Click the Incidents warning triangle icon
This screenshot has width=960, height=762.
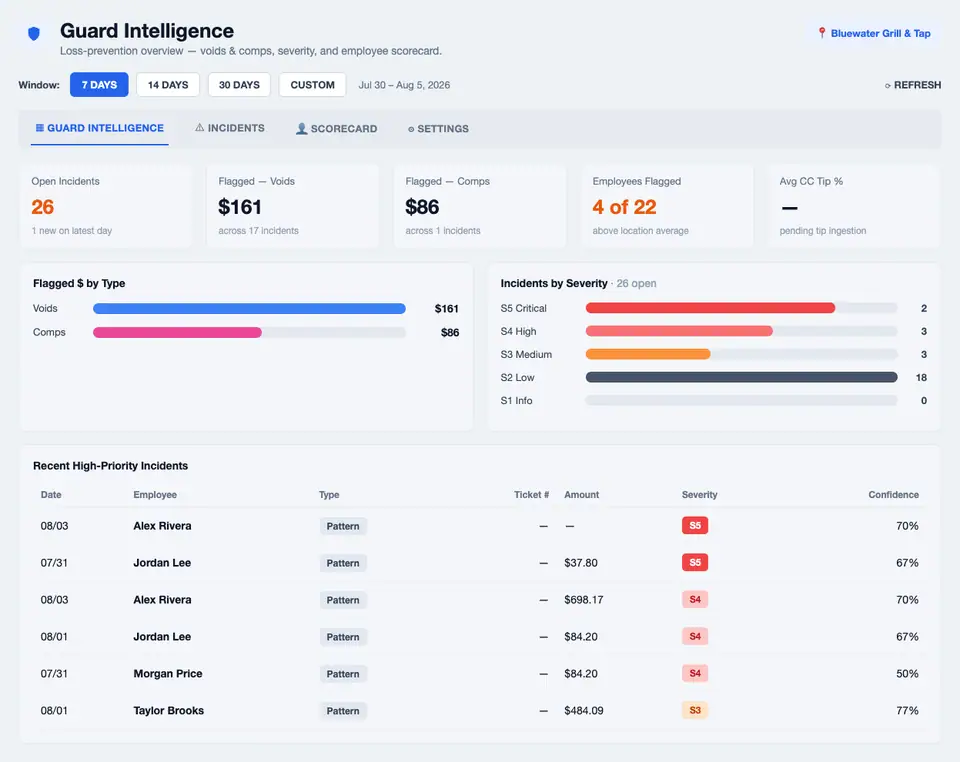click(x=200, y=128)
